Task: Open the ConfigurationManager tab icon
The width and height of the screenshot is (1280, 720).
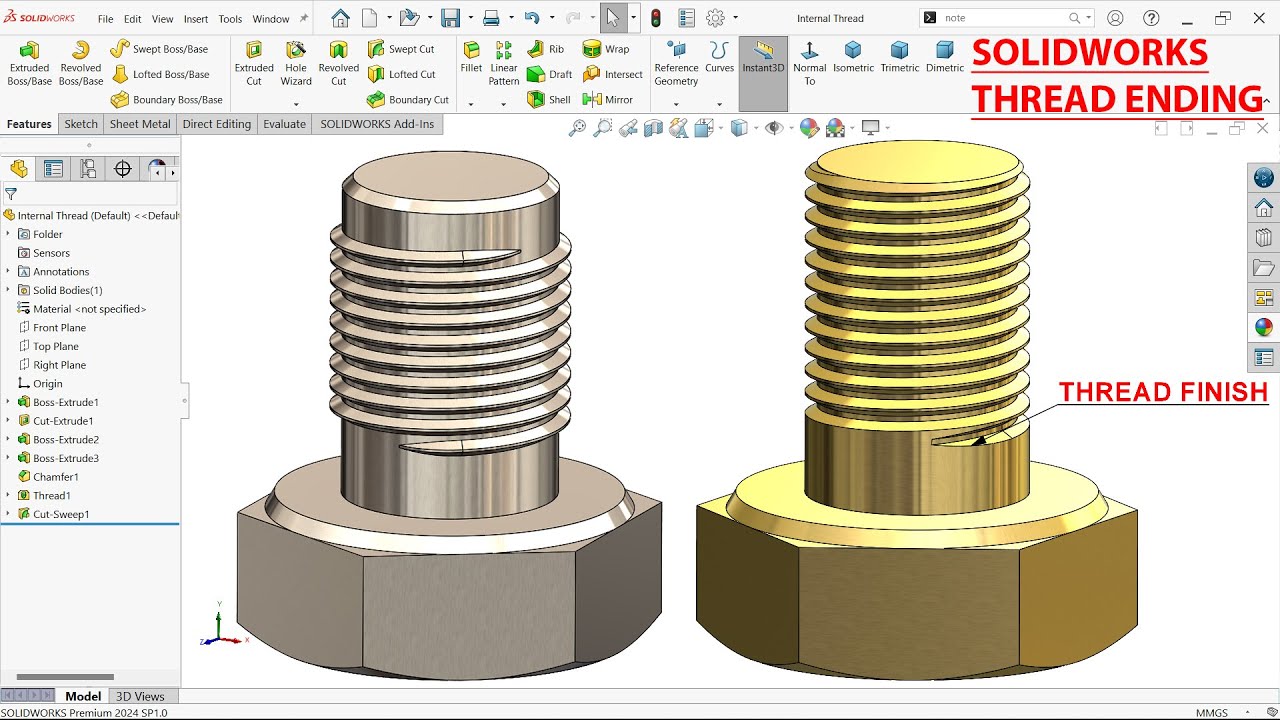Action: point(88,169)
